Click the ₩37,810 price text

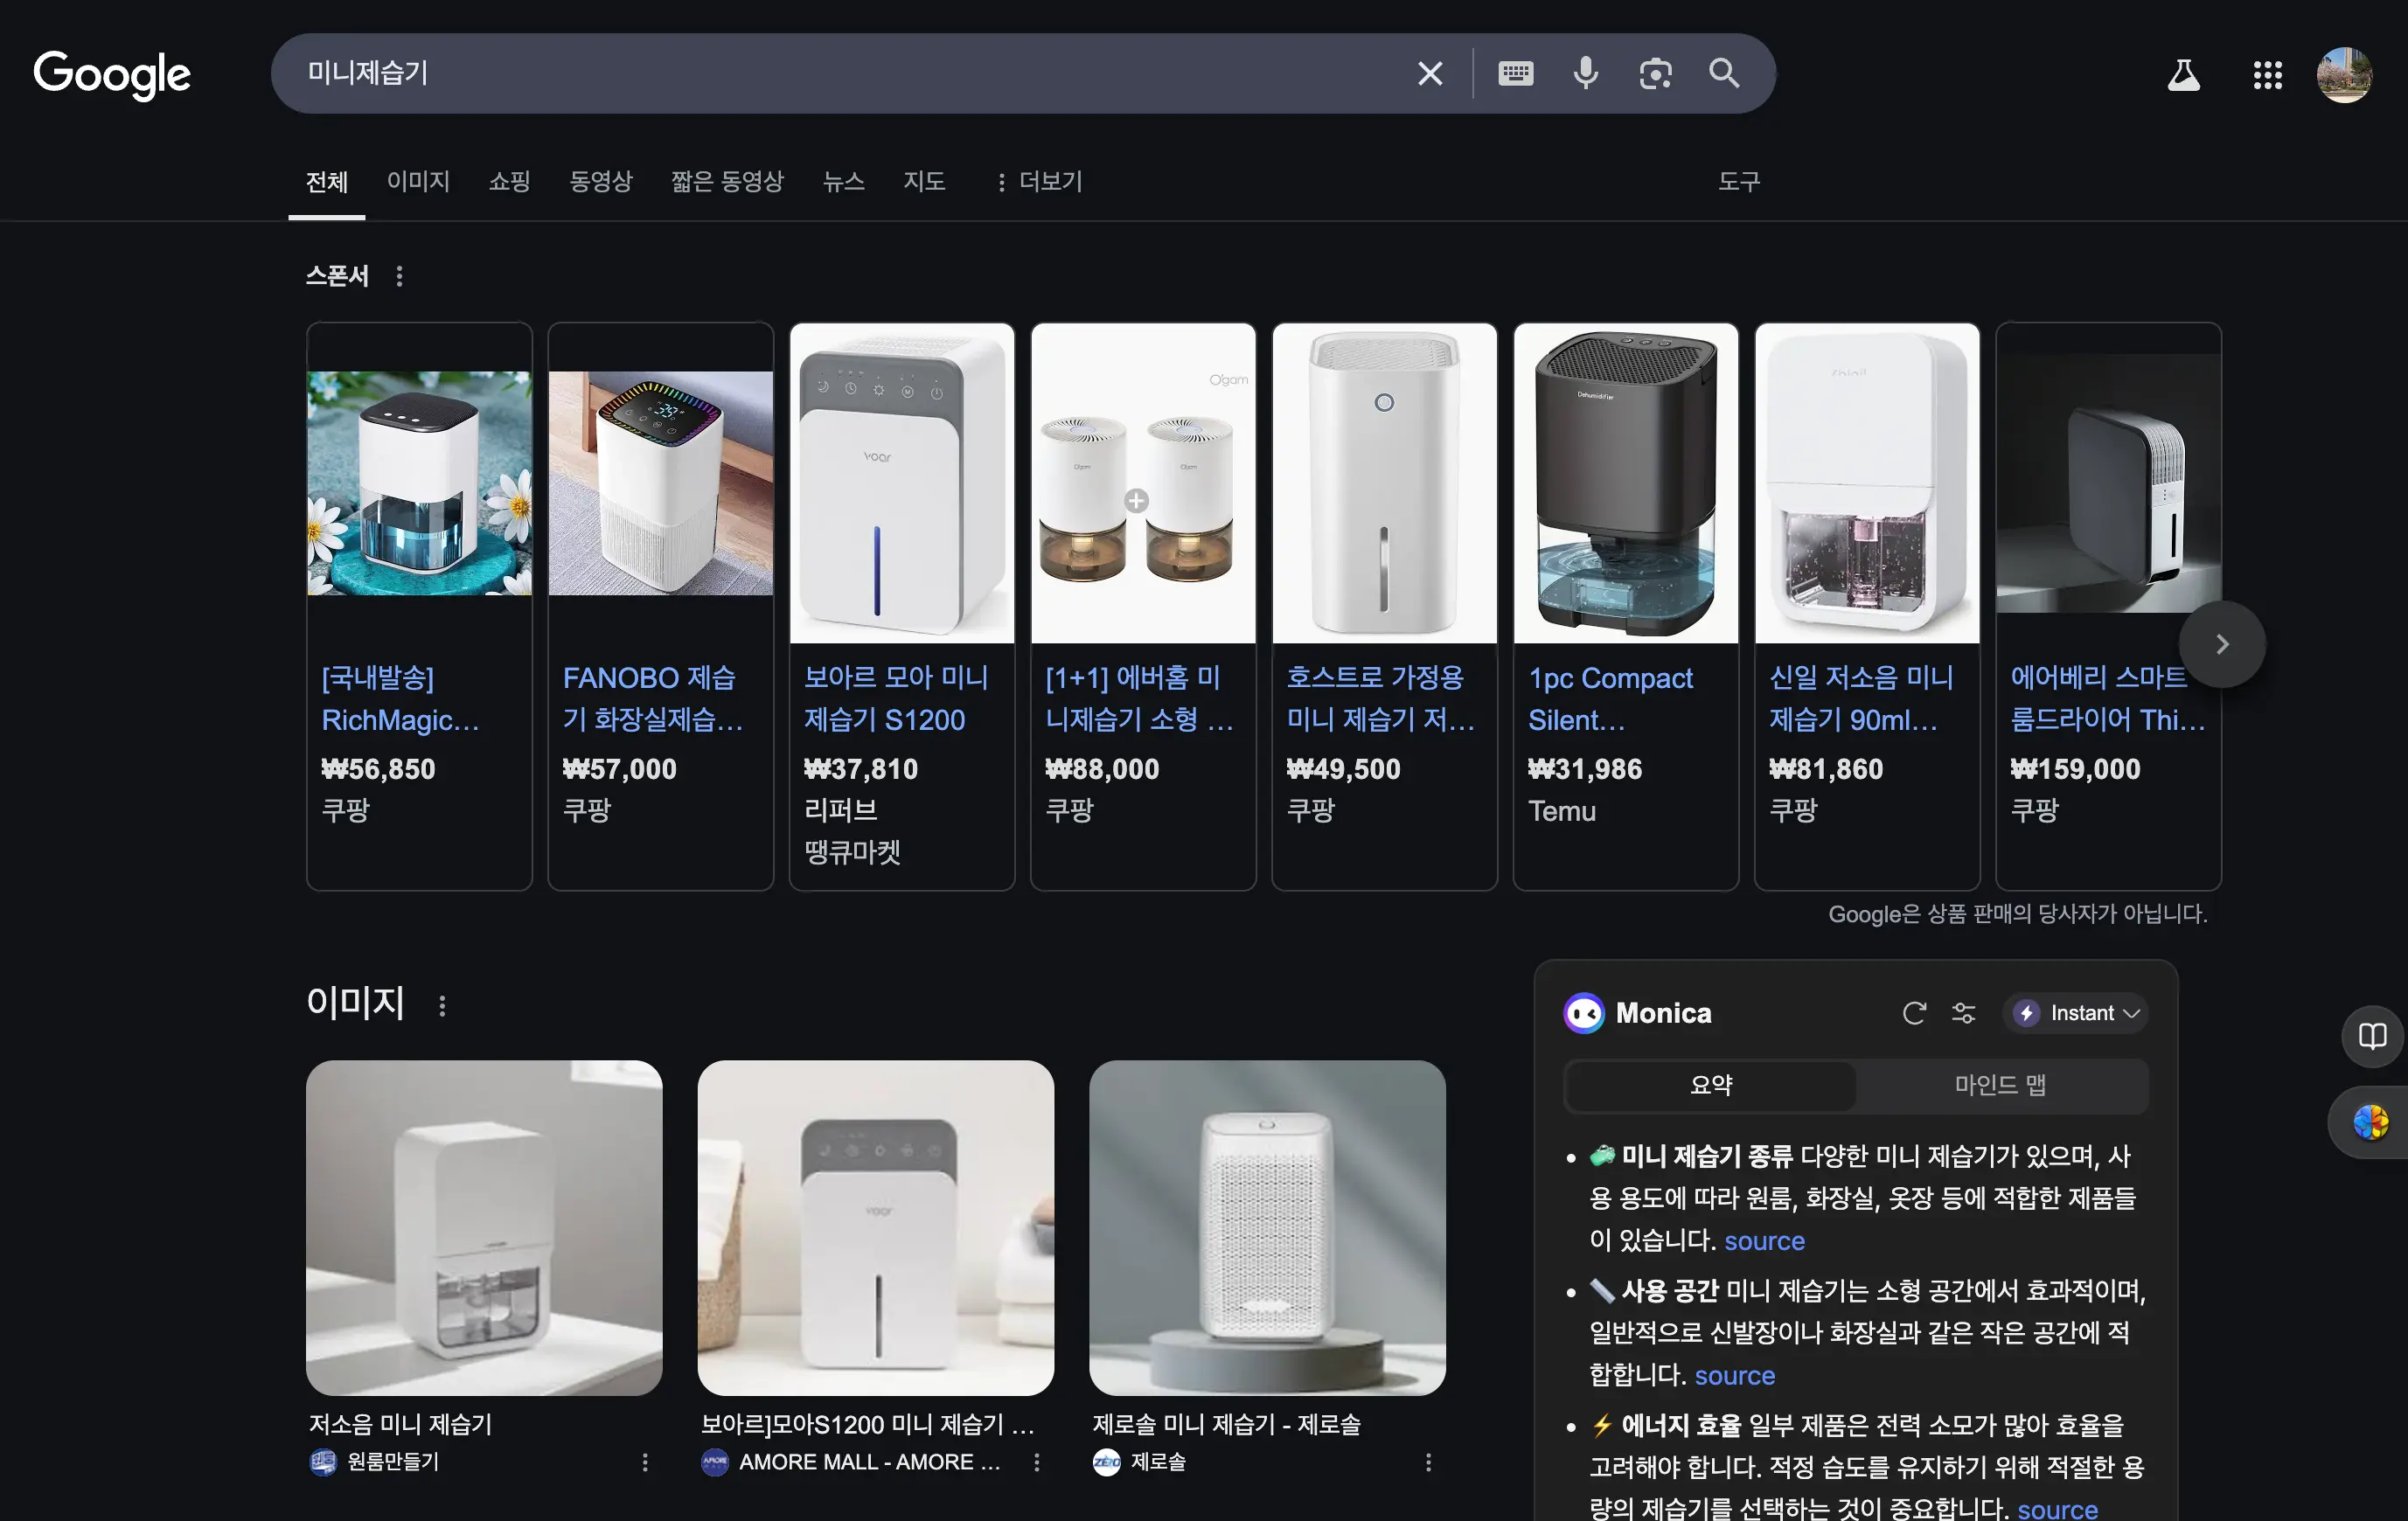point(860,769)
